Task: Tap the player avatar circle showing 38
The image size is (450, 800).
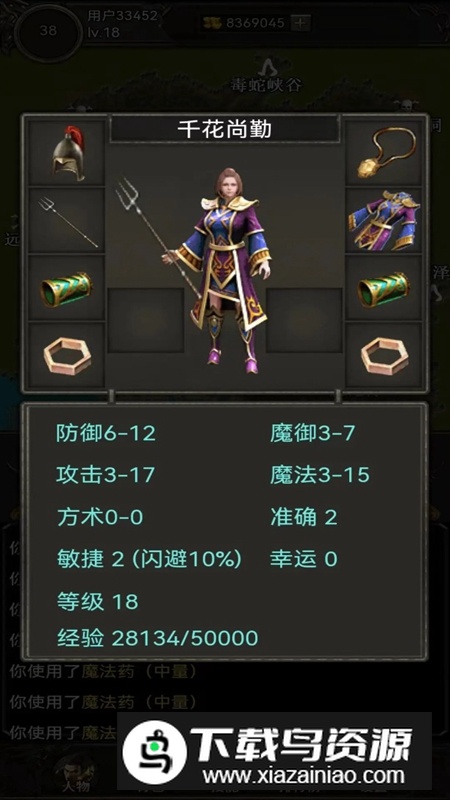Action: point(48,31)
